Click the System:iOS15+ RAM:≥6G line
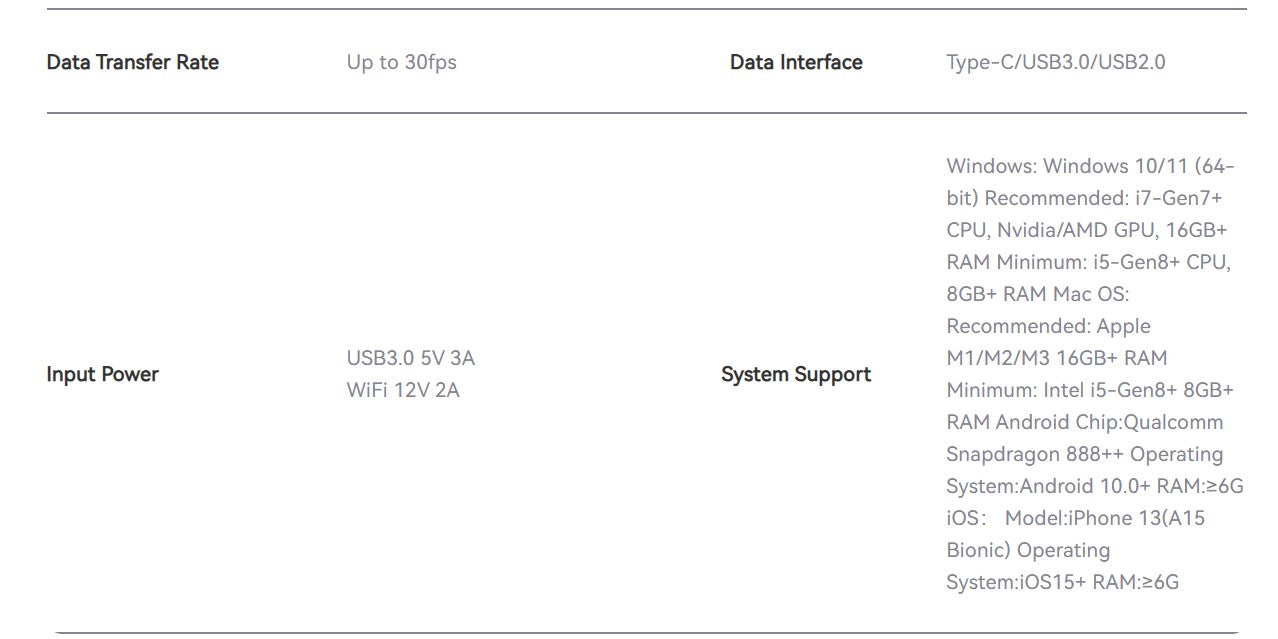The image size is (1278, 639). [1062, 582]
